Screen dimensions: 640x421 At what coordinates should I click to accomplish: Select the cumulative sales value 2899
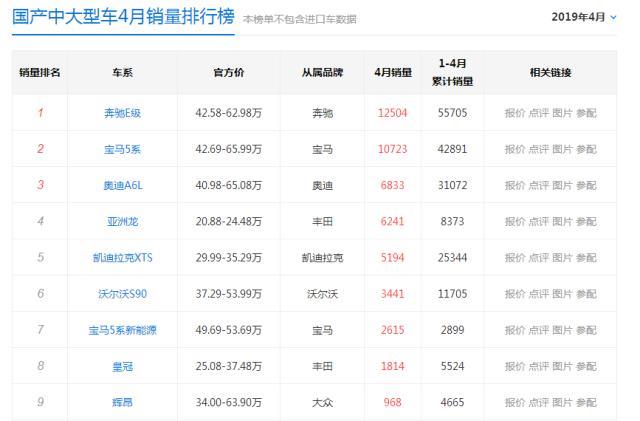click(452, 330)
